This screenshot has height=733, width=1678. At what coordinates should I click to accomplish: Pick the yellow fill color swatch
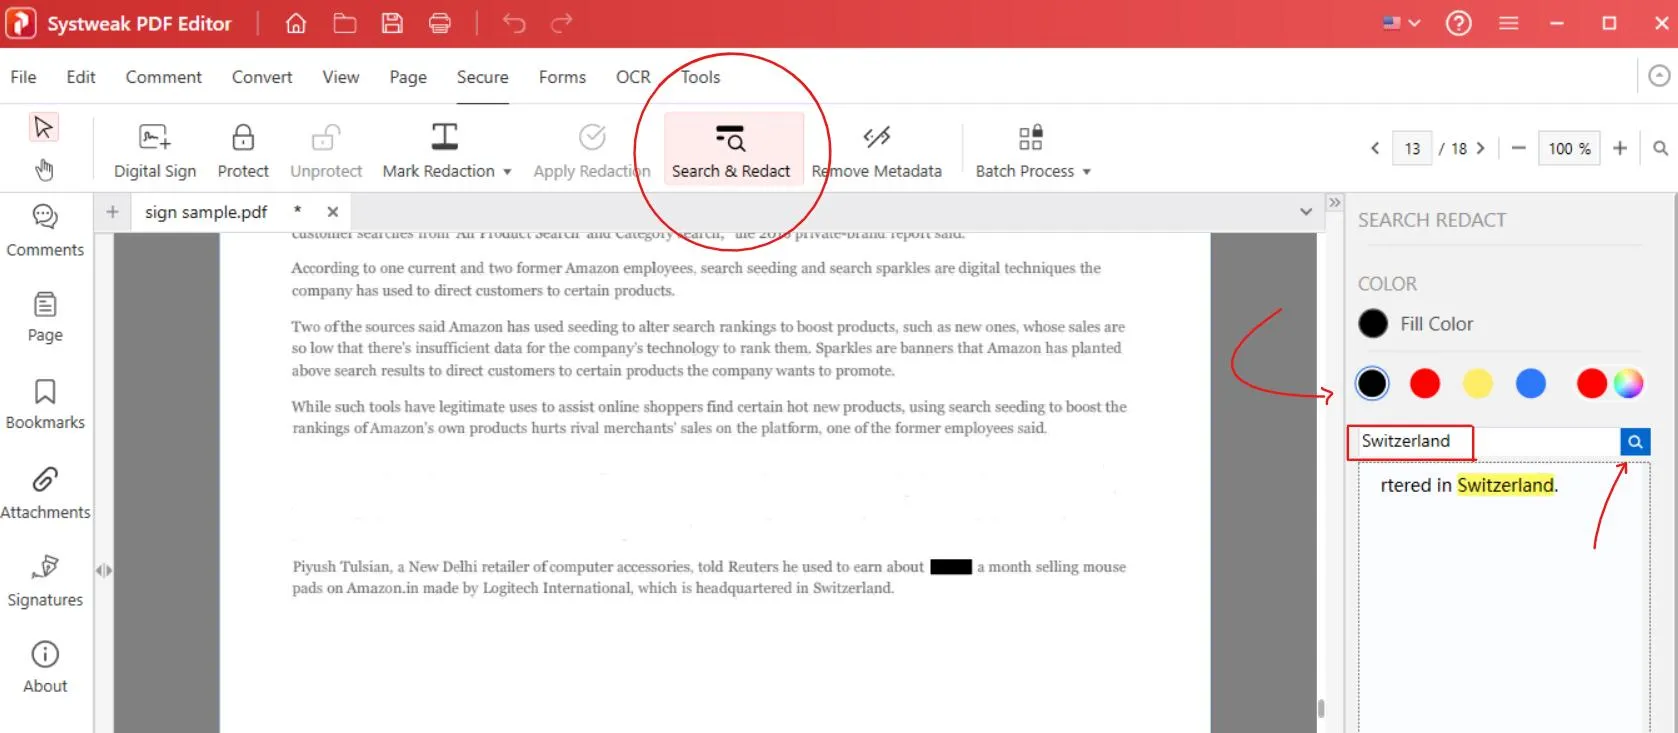(x=1477, y=383)
